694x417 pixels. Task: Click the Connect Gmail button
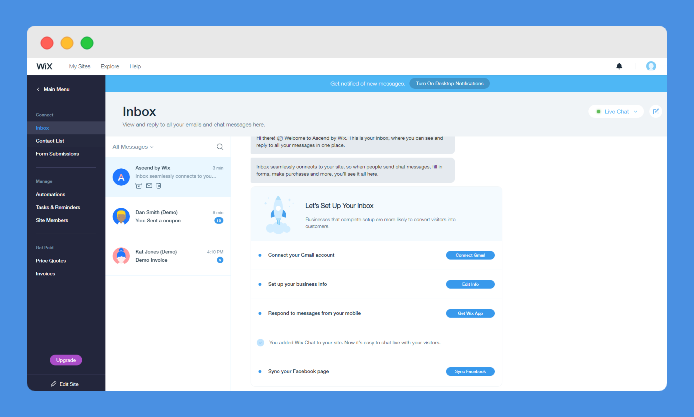click(470, 255)
